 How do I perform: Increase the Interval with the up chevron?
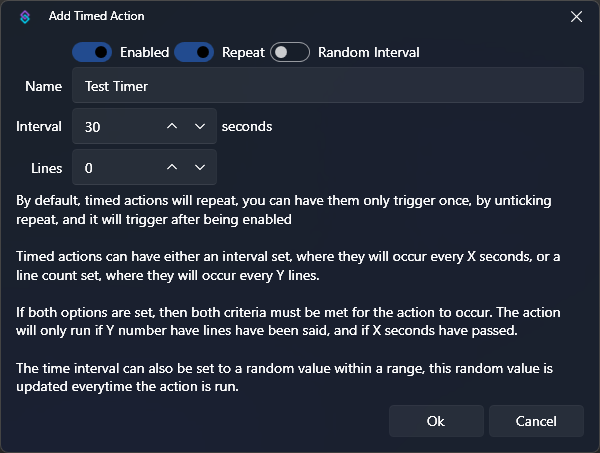point(171,127)
